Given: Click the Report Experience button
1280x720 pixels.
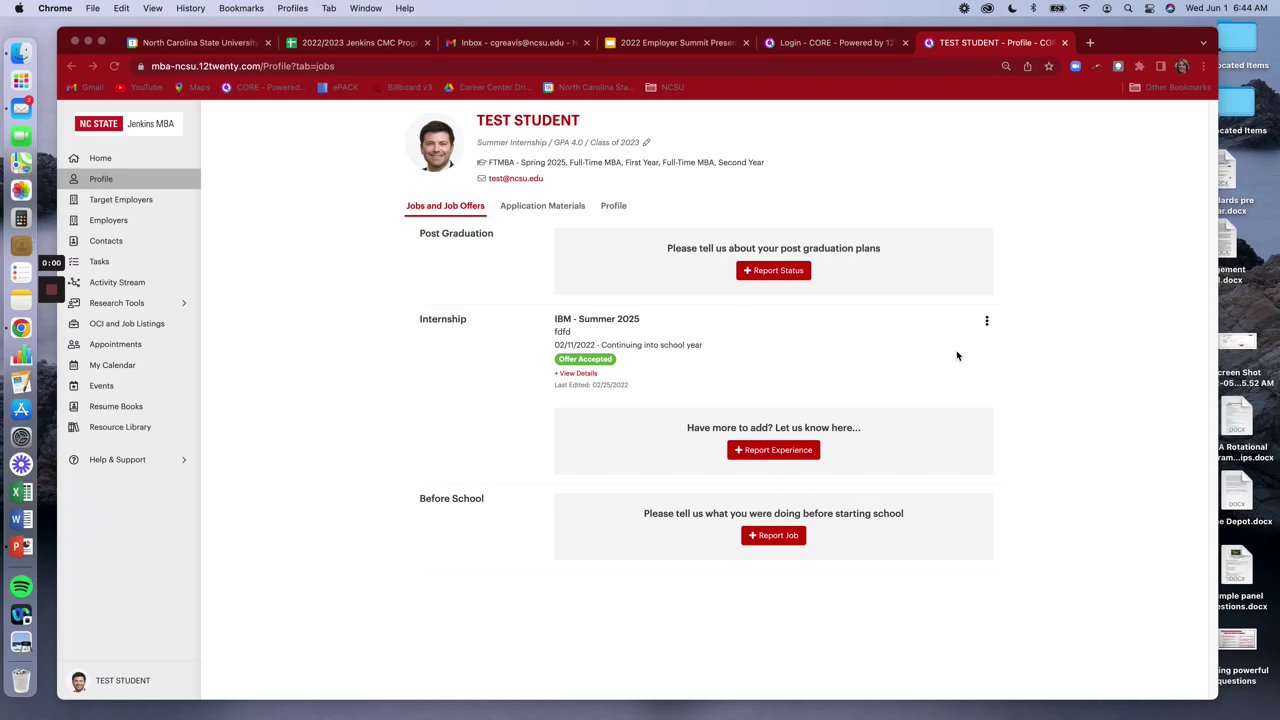Looking at the screenshot, I should (773, 450).
